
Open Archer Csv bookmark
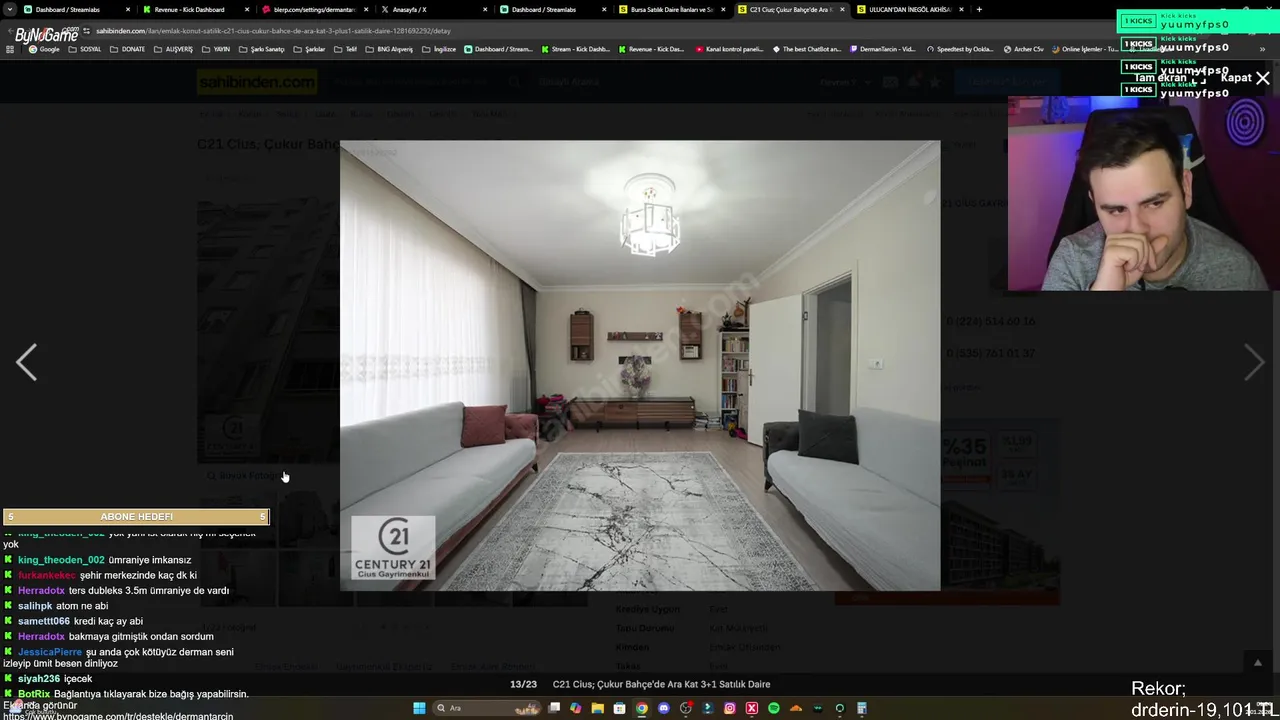(x=1023, y=49)
